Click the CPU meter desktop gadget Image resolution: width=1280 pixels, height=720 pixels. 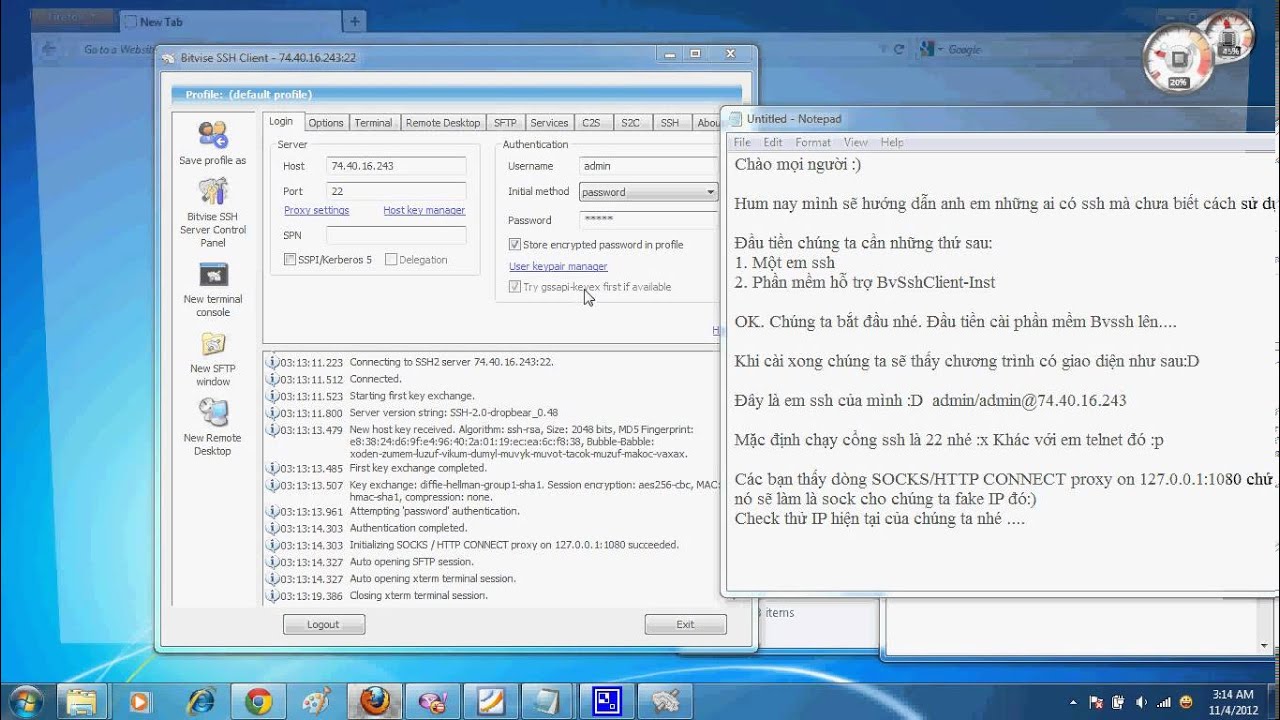click(1178, 58)
